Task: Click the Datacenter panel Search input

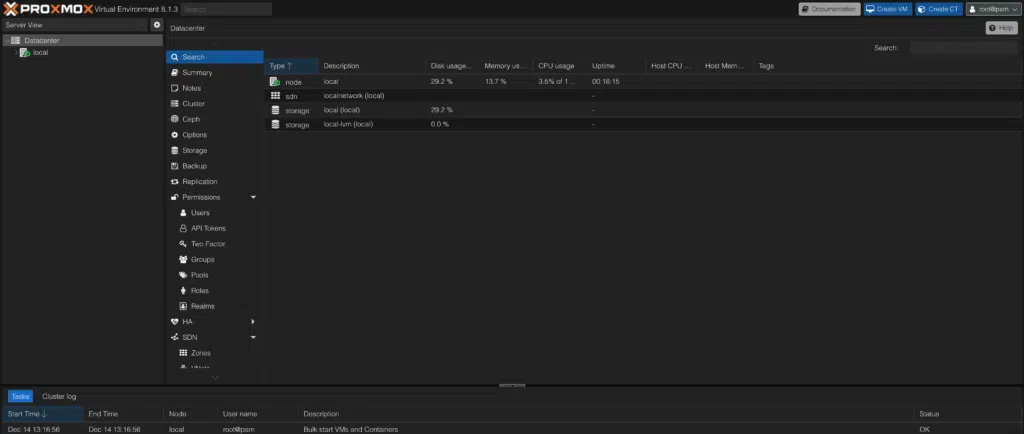Action: click(964, 48)
